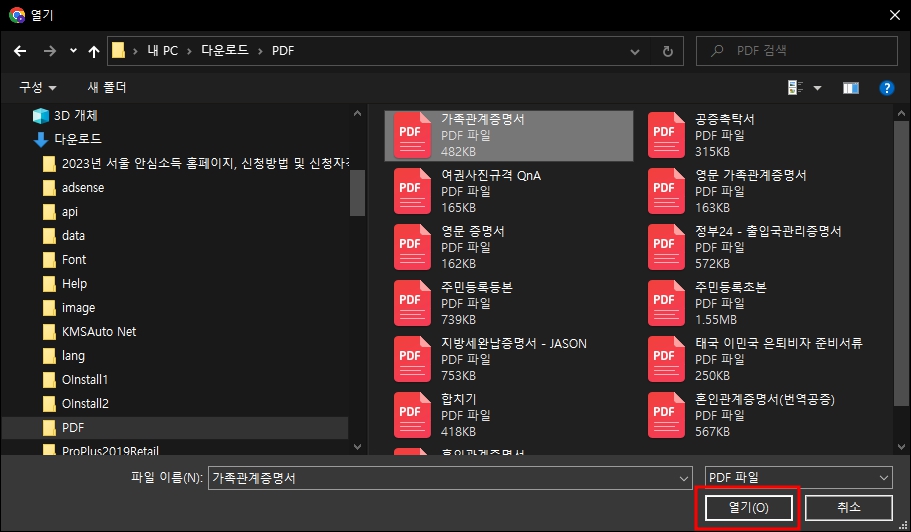Select the 영문 가족관계증명서 PDF icon
The height and width of the screenshot is (532, 911).
[x=666, y=191]
